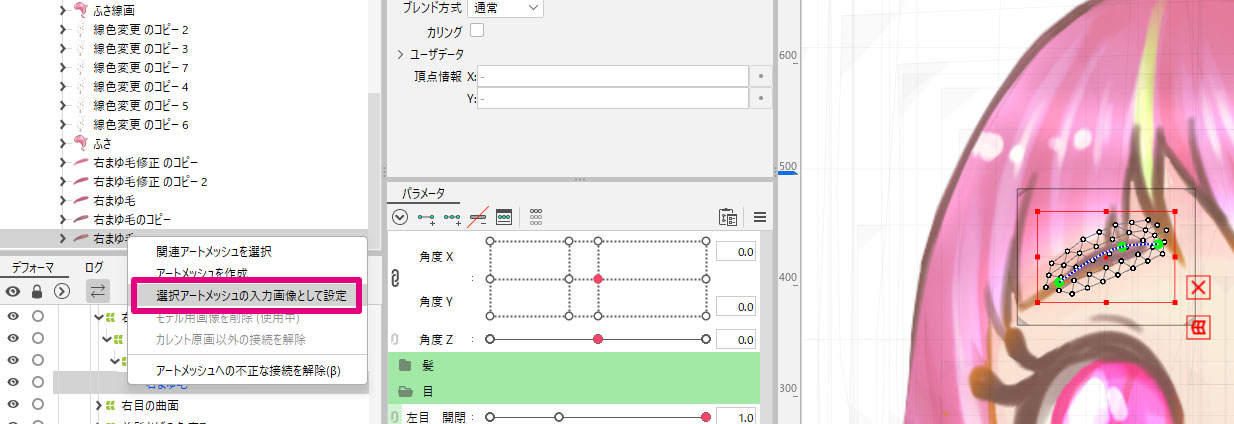The height and width of the screenshot is (424, 1234).
Task: Click the add two keys parameter icon
Action: 427,216
